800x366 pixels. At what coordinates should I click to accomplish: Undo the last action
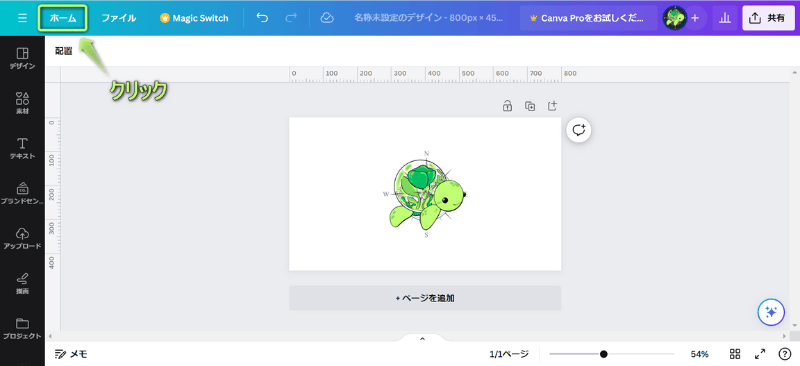(262, 18)
